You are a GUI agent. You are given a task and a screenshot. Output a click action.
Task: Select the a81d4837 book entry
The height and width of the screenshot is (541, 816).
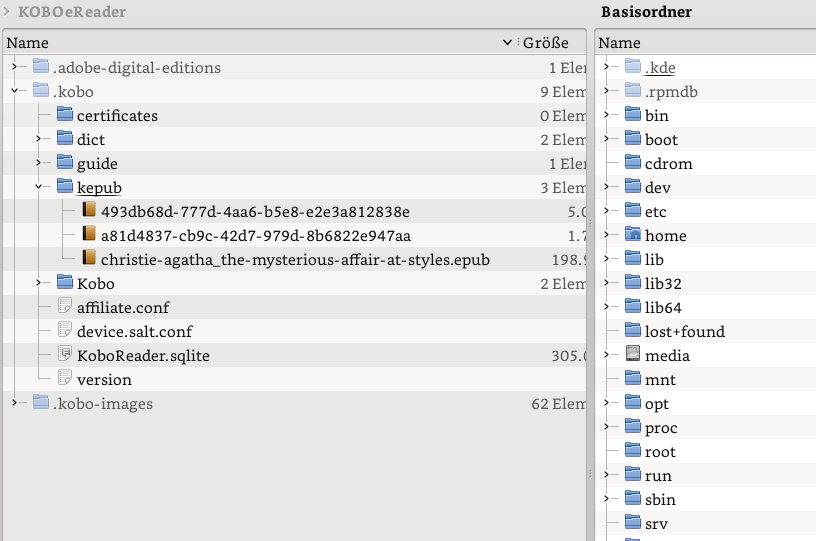click(255, 235)
